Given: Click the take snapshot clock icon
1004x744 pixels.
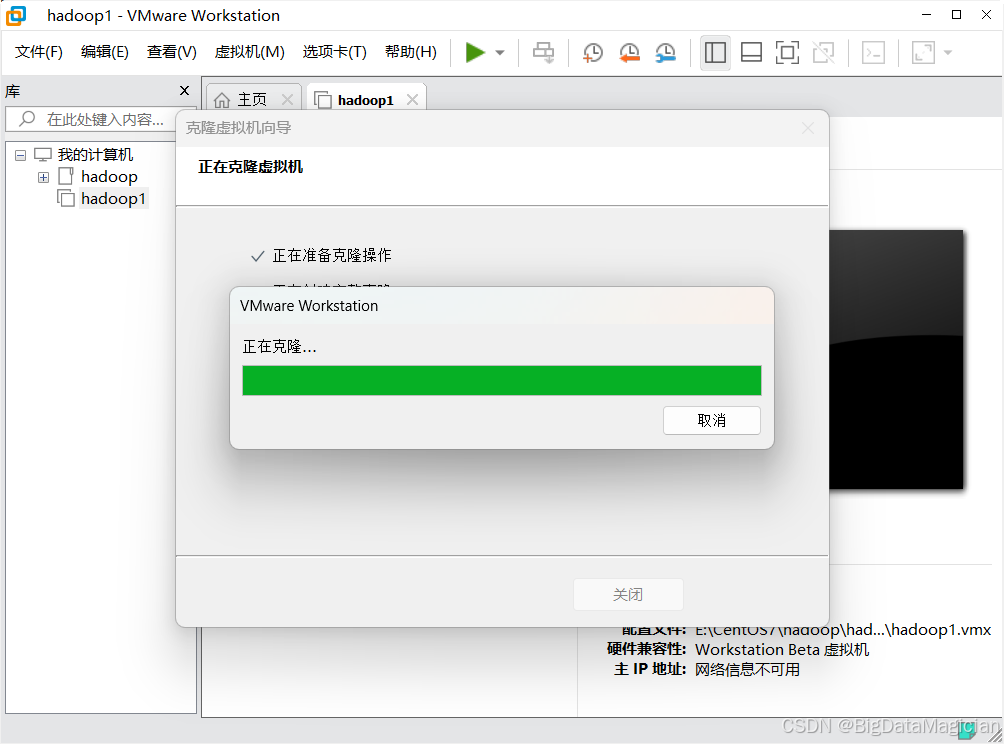Looking at the screenshot, I should pos(593,53).
